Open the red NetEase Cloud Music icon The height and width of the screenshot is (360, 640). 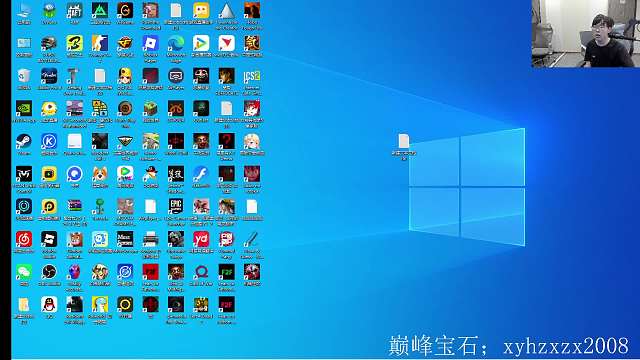point(24,240)
